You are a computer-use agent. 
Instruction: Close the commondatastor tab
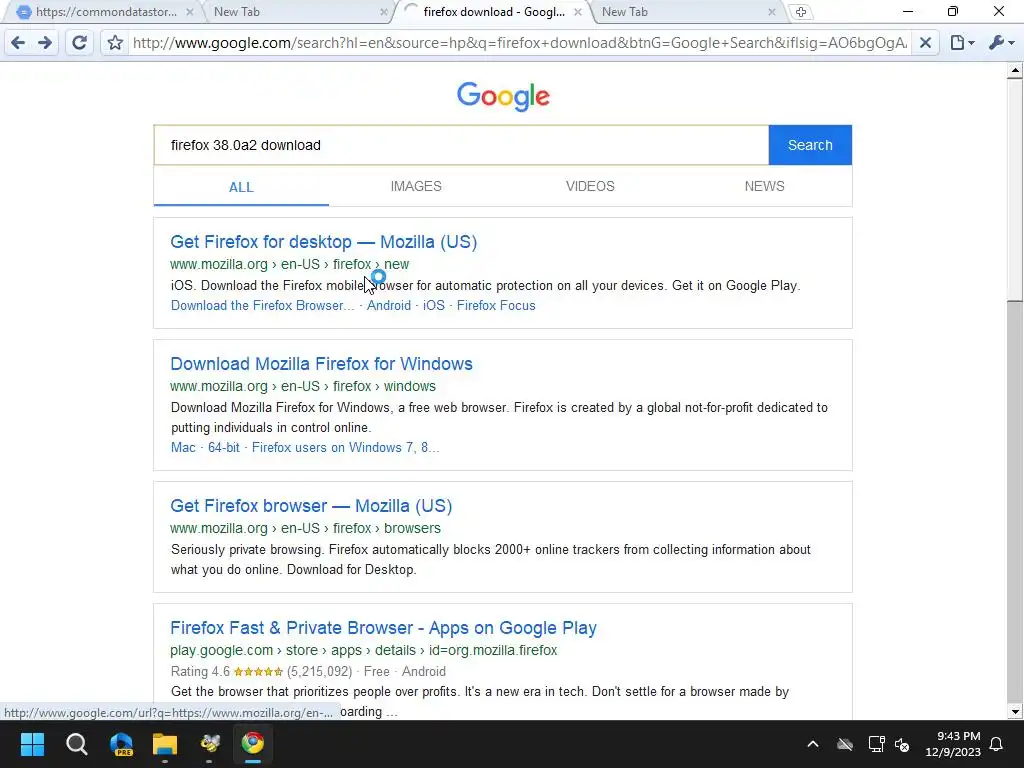click(x=189, y=12)
